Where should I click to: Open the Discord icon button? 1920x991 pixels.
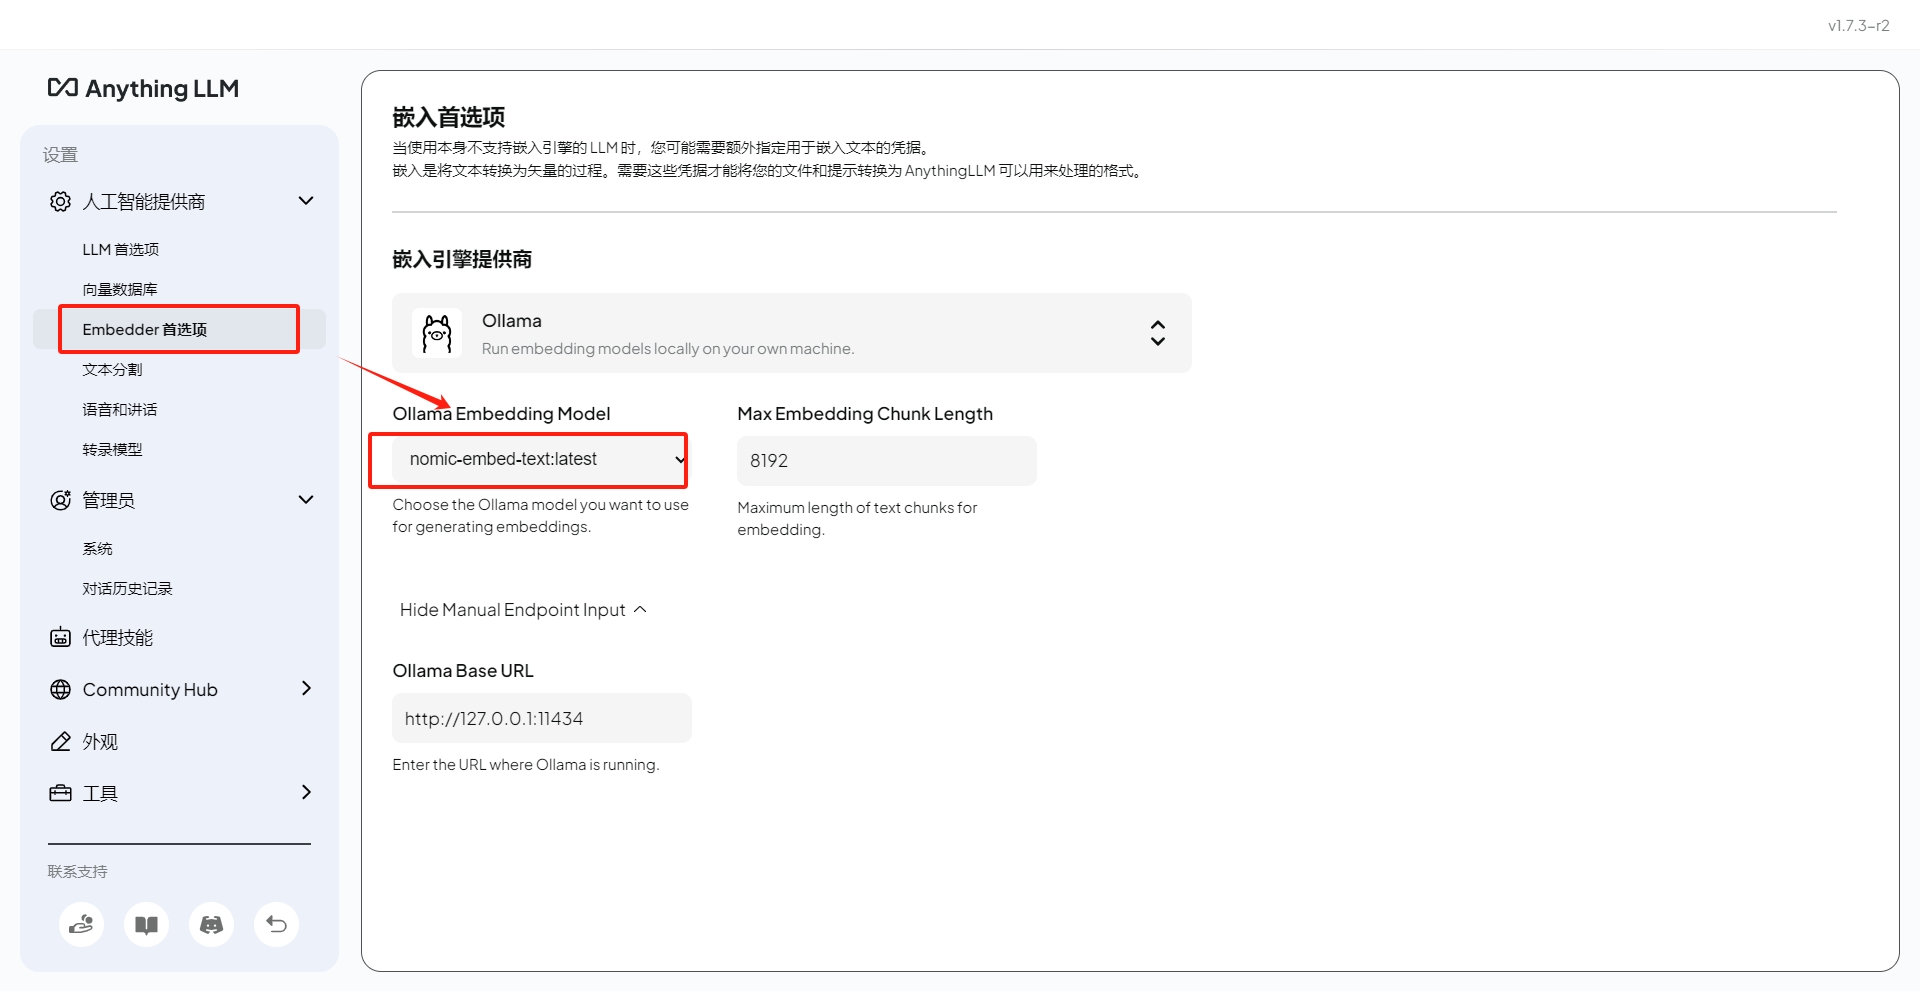[x=211, y=924]
